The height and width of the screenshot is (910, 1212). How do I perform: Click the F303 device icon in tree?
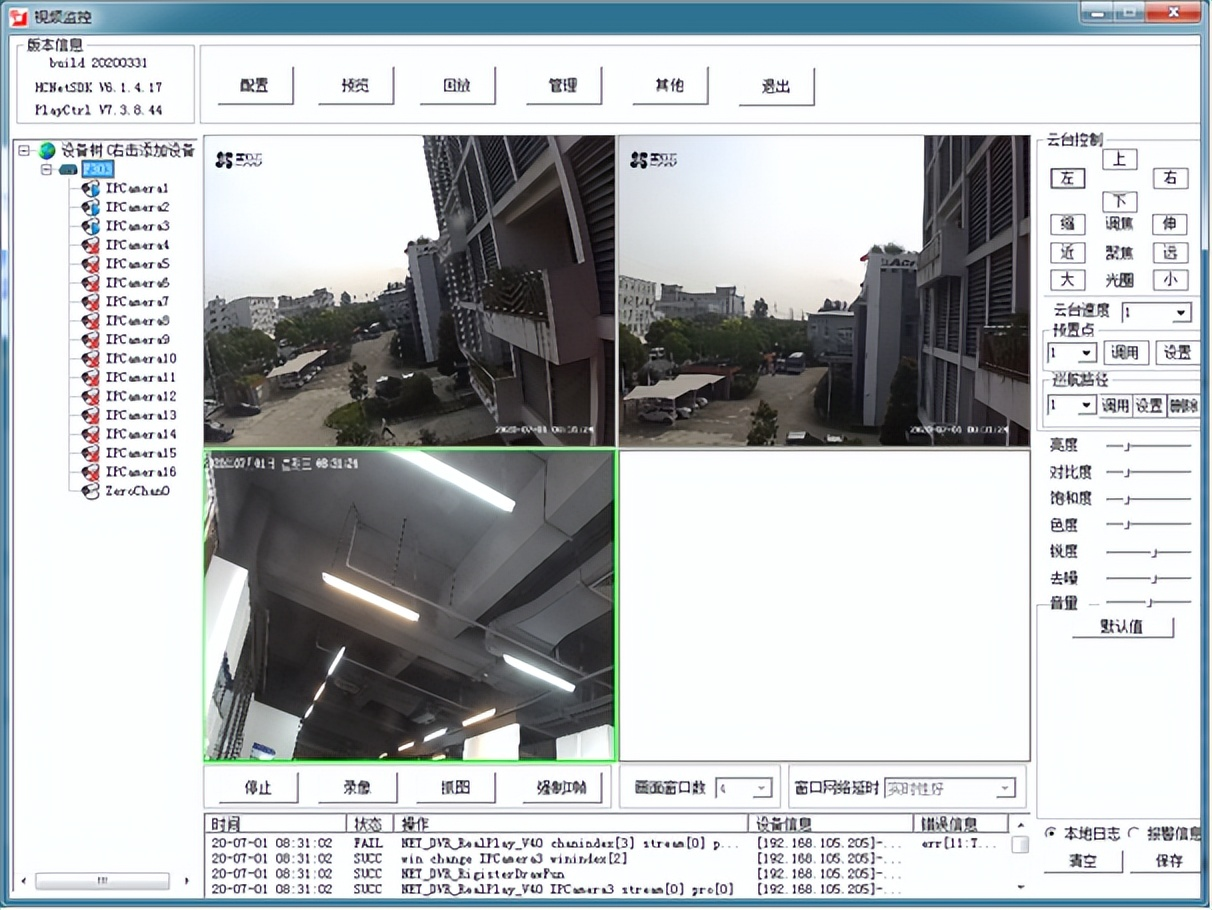(x=68, y=170)
